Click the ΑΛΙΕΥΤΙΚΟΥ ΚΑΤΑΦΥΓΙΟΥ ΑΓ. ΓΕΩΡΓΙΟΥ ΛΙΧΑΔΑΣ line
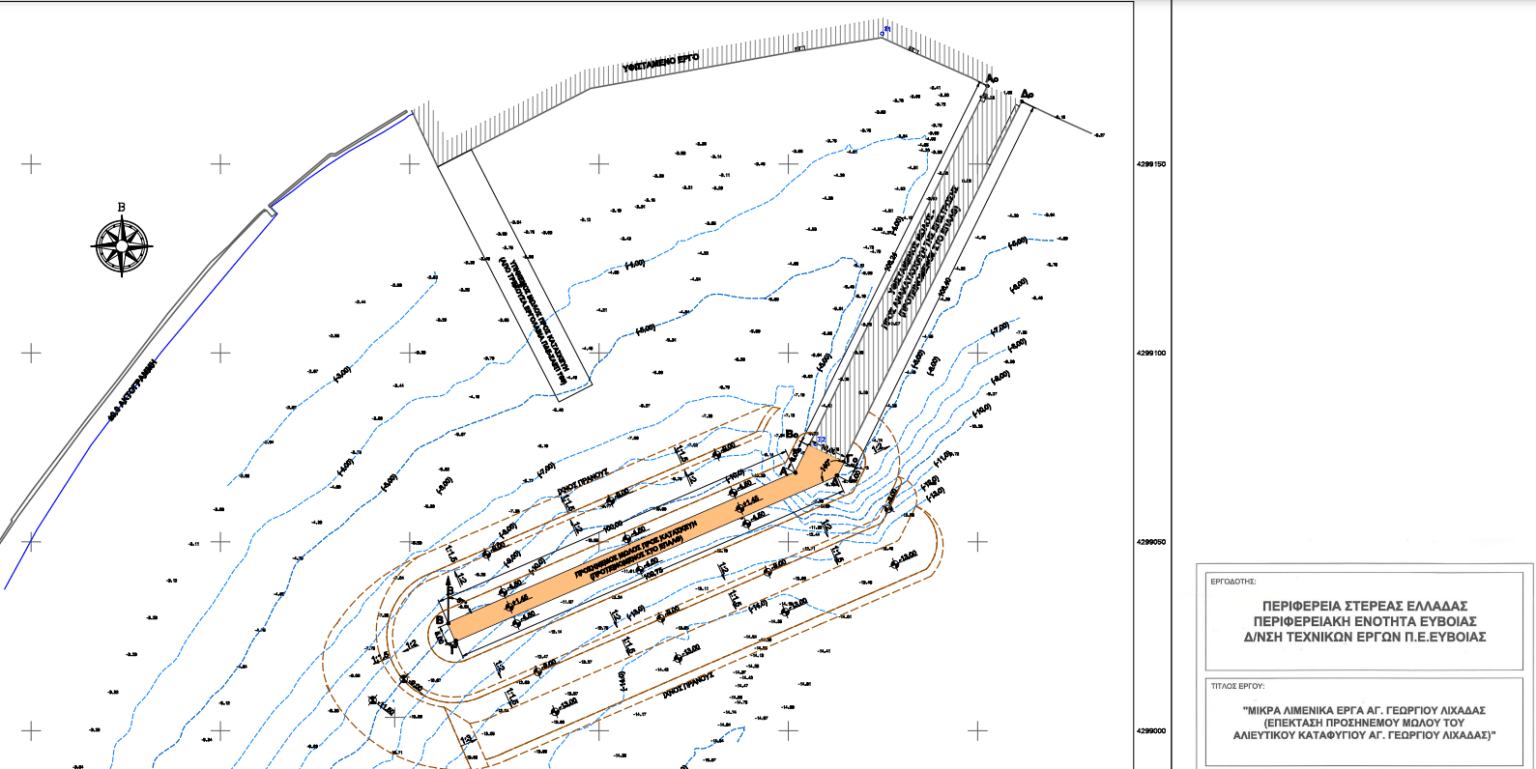 pyautogui.click(x=1364, y=734)
